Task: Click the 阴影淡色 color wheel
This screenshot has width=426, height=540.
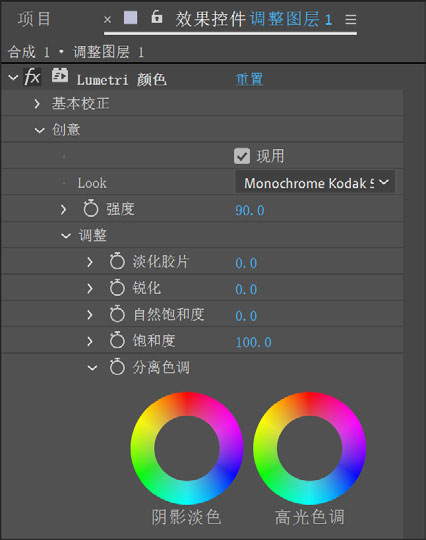Action: coord(187,448)
